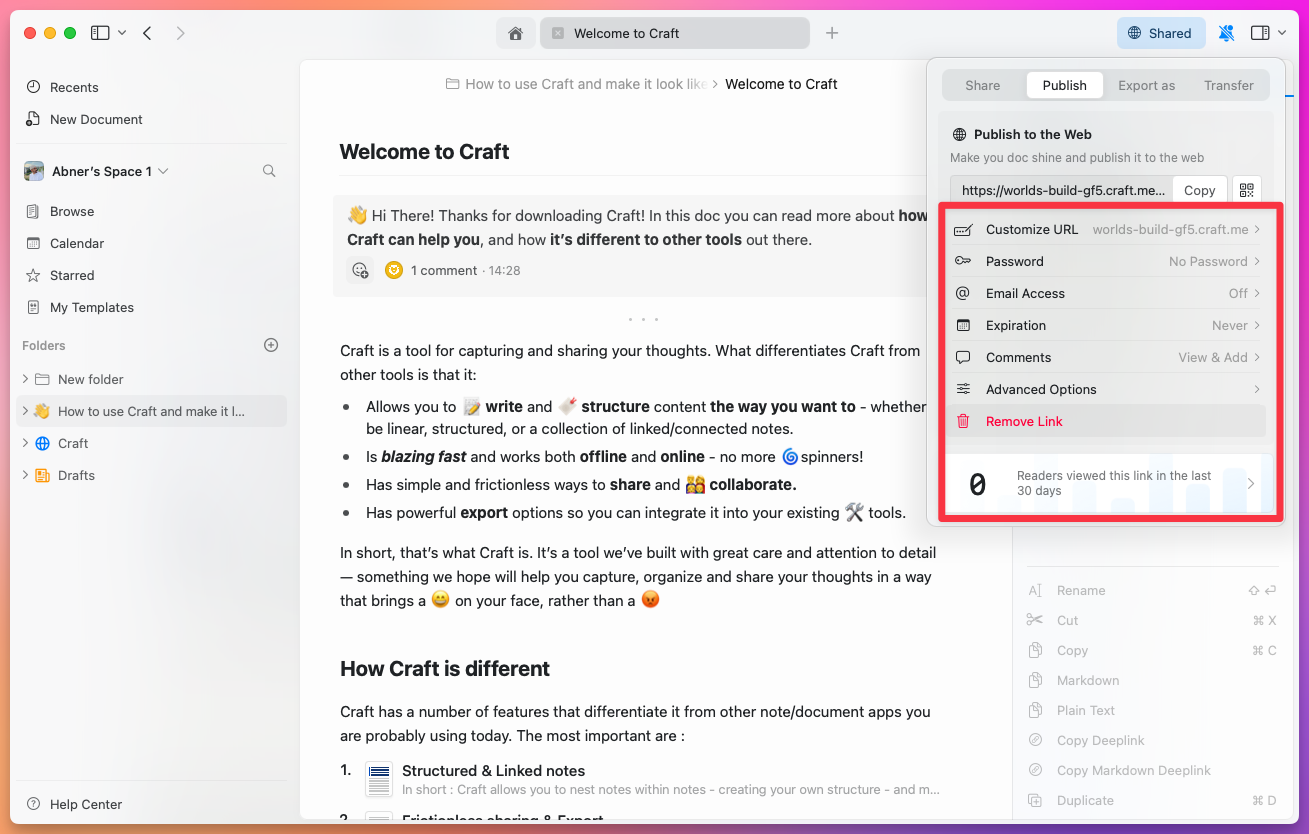Select the Drafts folder

pos(76,475)
